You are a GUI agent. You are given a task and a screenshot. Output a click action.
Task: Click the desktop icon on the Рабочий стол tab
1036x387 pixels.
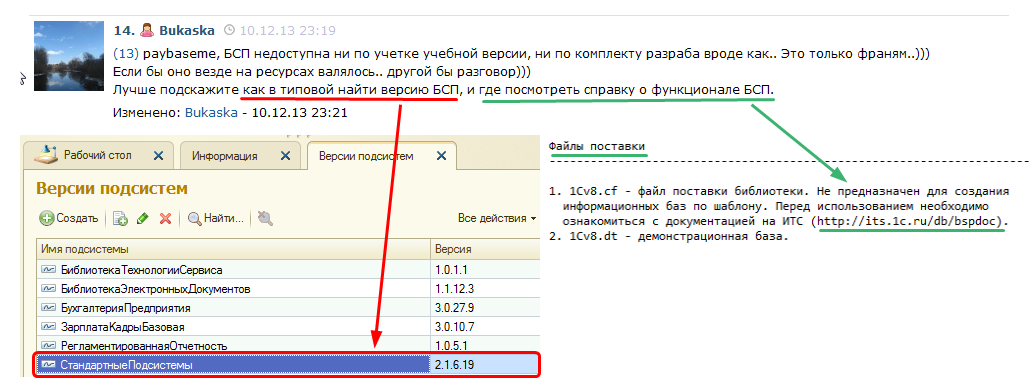[45, 156]
